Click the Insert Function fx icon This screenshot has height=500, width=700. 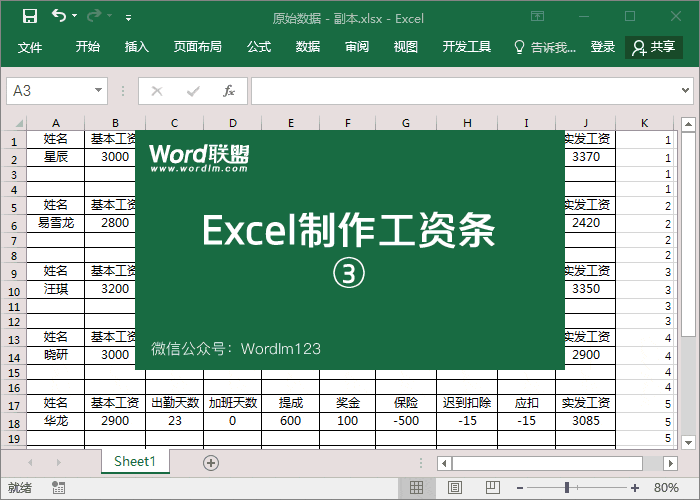(x=228, y=91)
